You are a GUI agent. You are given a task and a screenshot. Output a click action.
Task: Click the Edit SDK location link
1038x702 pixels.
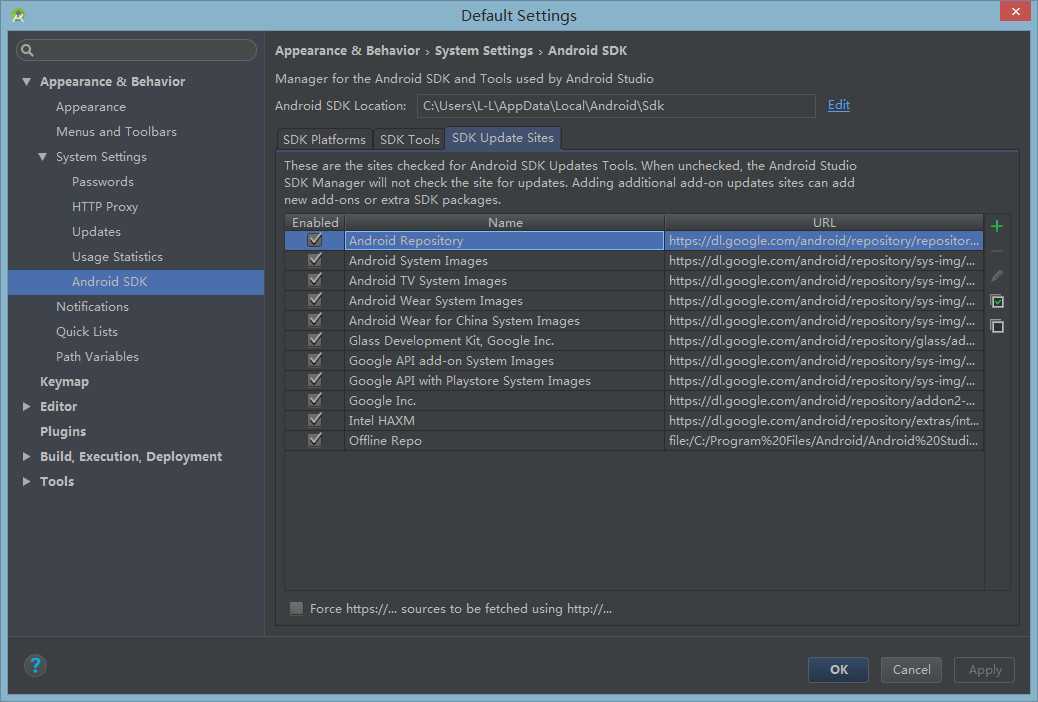click(838, 105)
